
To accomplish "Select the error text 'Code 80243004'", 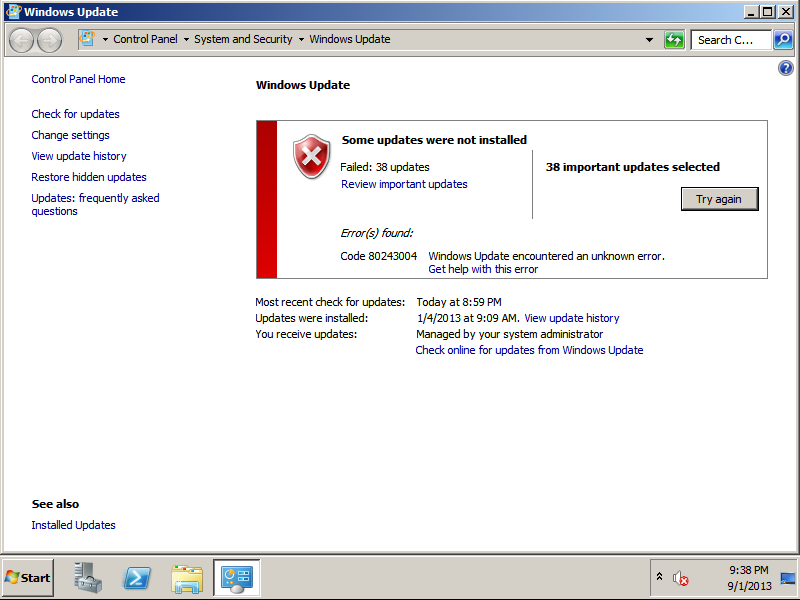I will (379, 256).
